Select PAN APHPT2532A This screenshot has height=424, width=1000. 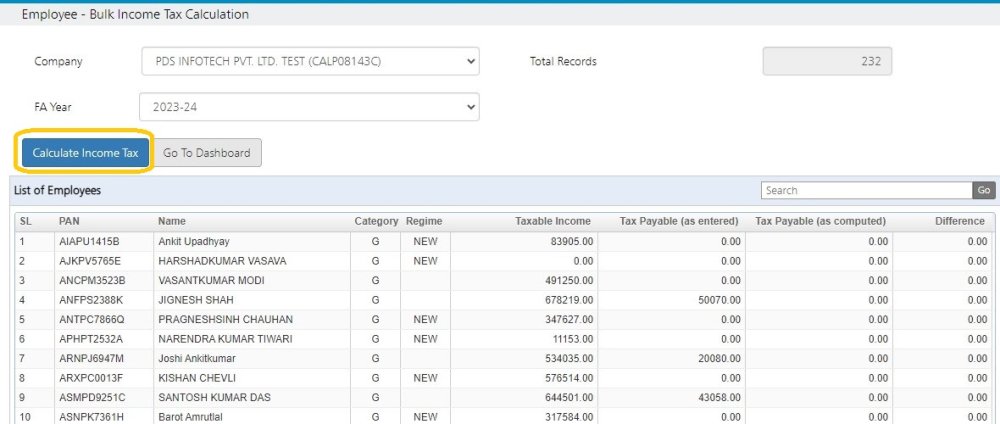coord(91,339)
